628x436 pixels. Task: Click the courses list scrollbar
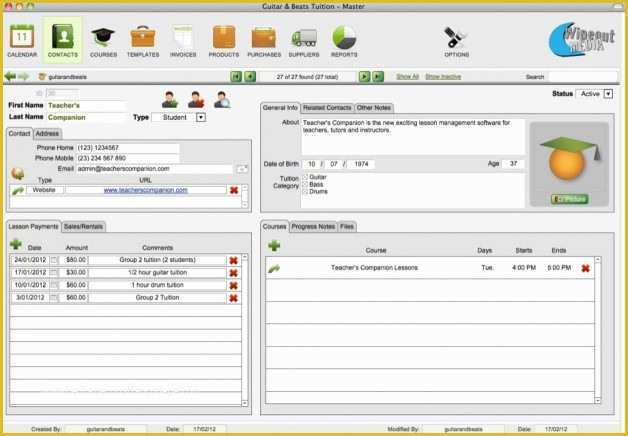(x=598, y=330)
